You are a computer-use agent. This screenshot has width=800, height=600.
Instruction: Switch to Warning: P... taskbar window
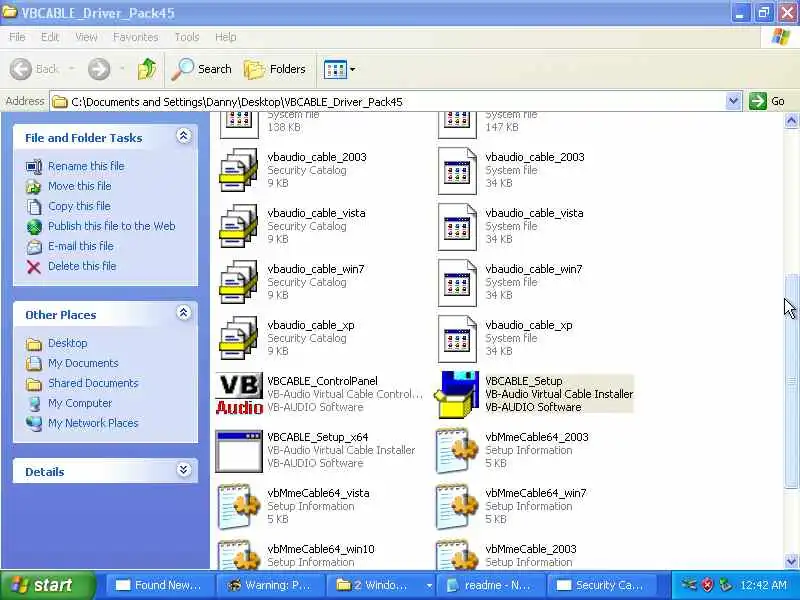[269, 585]
